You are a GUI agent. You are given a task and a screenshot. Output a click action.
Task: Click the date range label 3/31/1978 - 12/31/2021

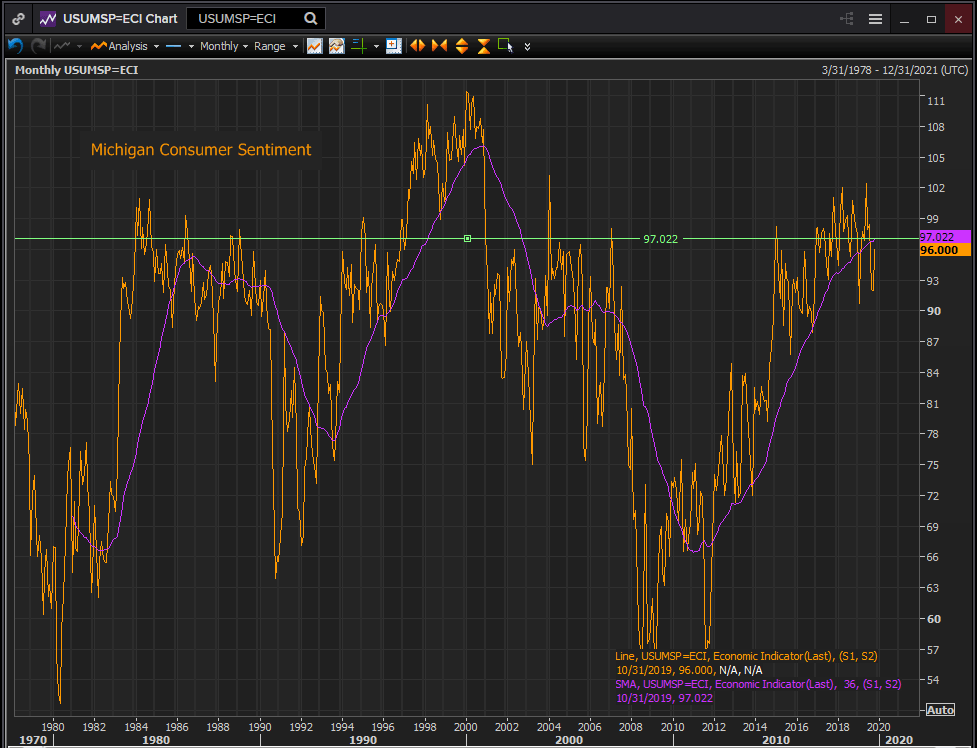point(894,70)
